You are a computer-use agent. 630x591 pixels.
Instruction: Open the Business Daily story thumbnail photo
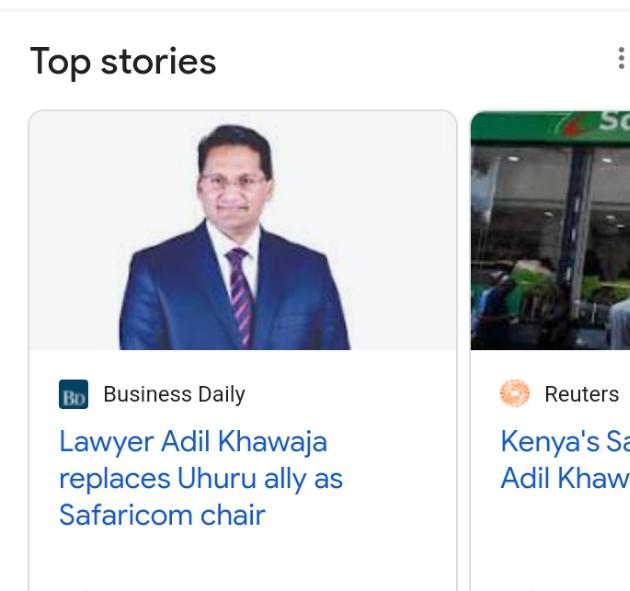[x=242, y=231]
